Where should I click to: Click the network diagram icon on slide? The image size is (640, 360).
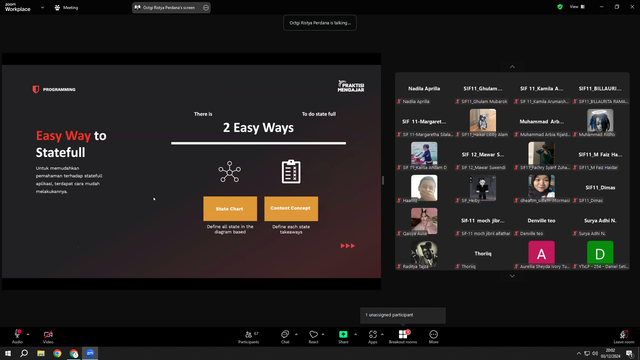(x=229, y=171)
